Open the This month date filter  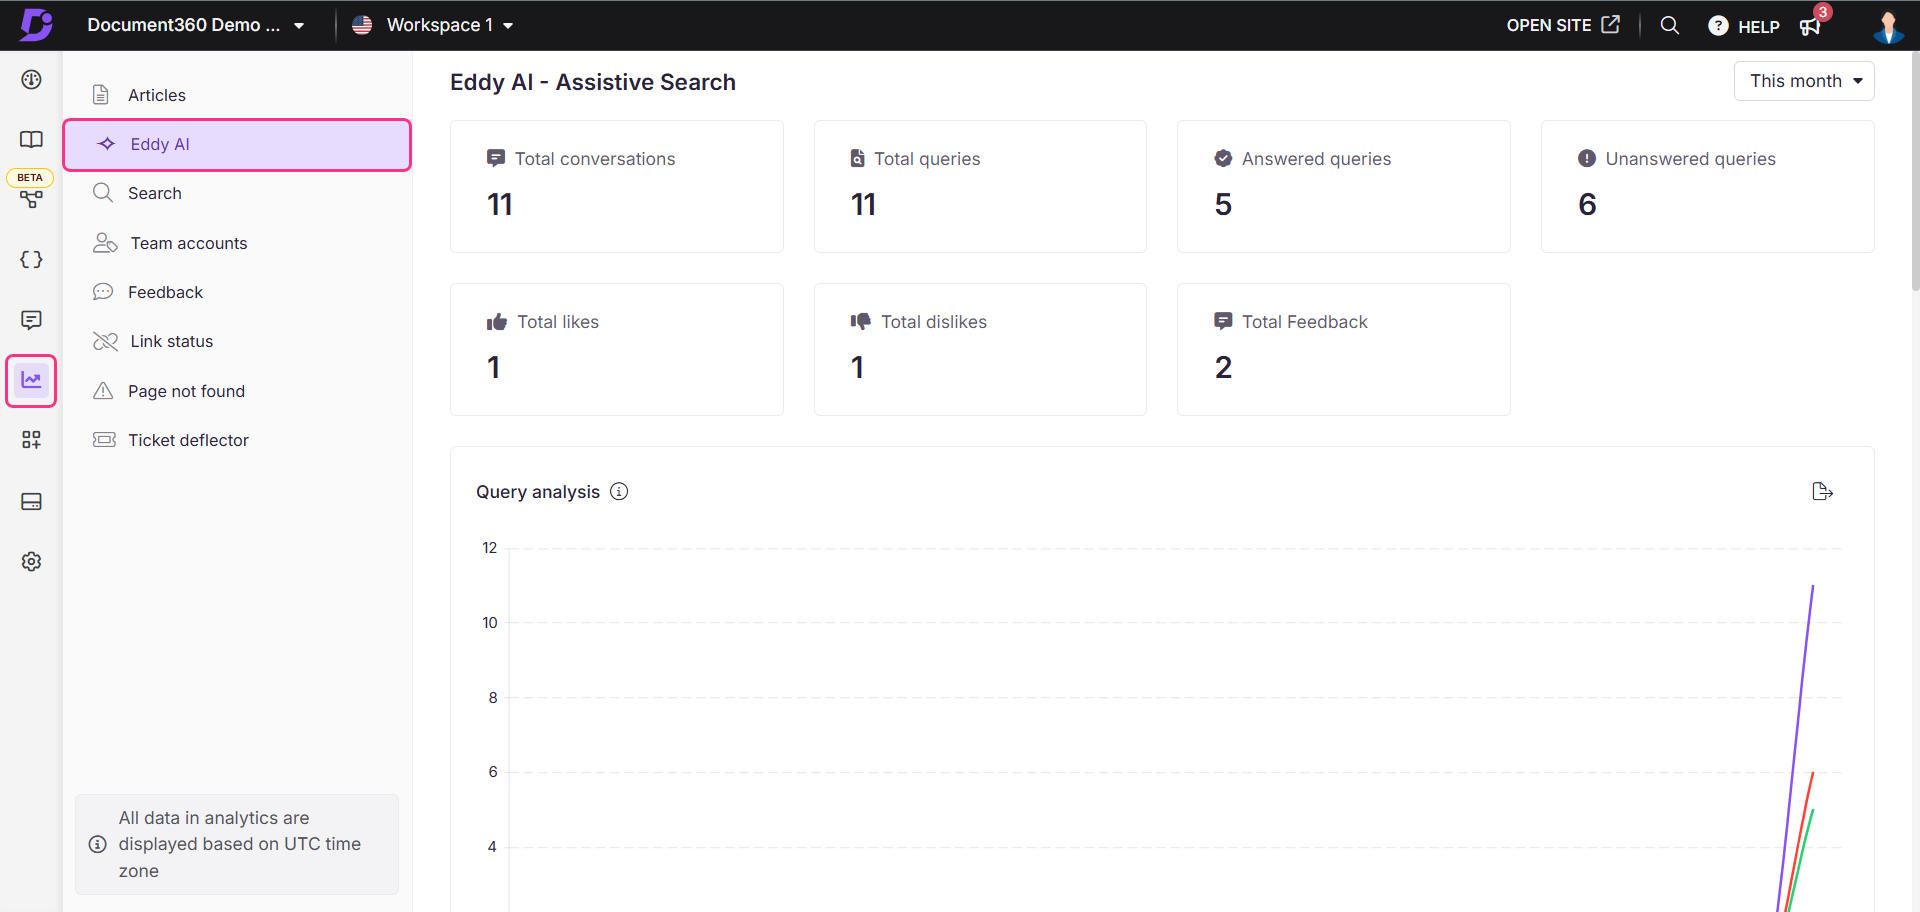(x=1804, y=81)
